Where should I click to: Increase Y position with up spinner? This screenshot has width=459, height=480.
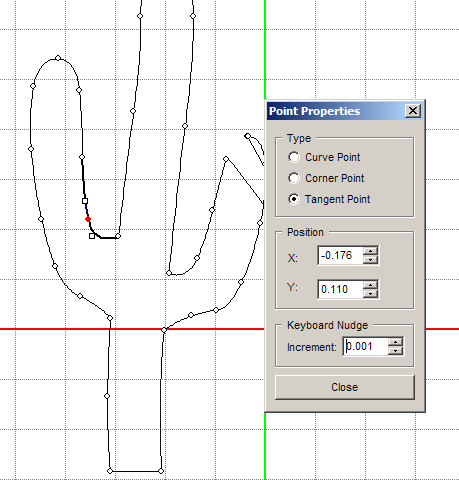click(x=370, y=285)
